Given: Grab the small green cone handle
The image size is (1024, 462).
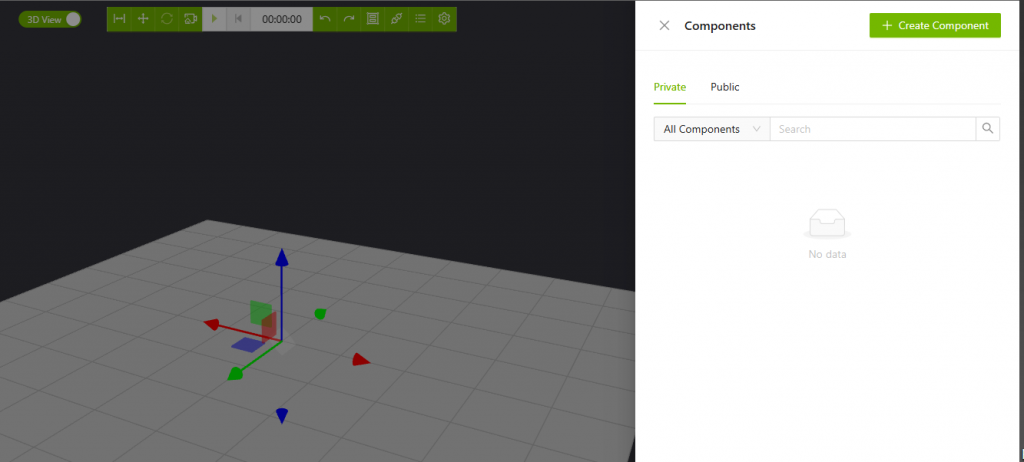Looking at the screenshot, I should point(320,314).
